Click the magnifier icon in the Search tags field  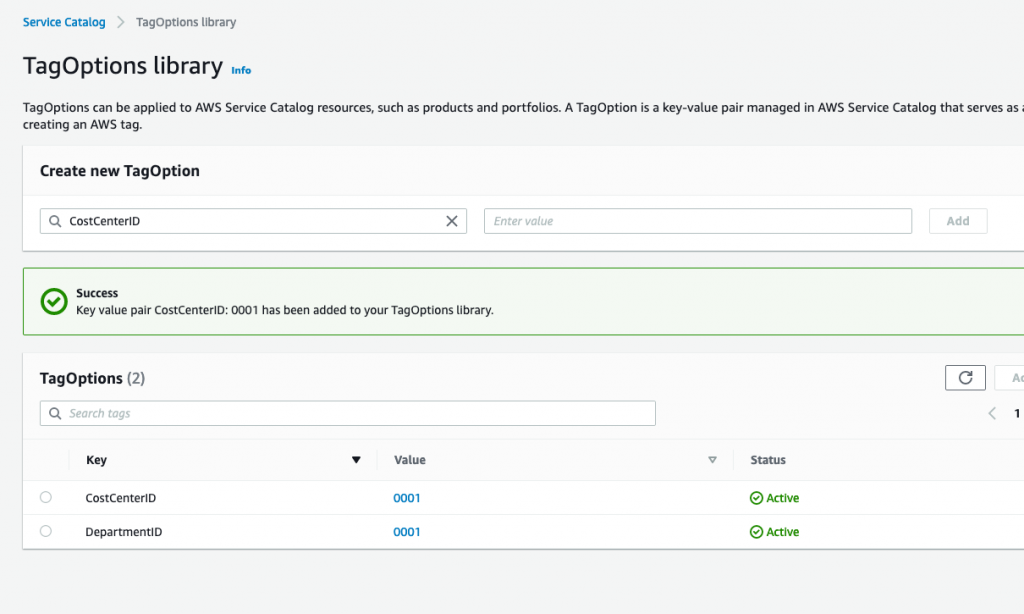click(x=55, y=412)
